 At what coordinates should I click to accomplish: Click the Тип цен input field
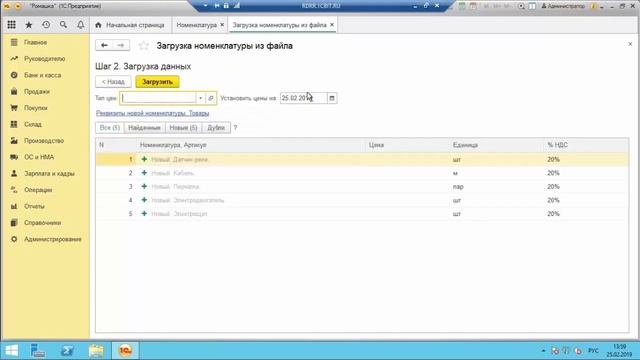coord(158,98)
